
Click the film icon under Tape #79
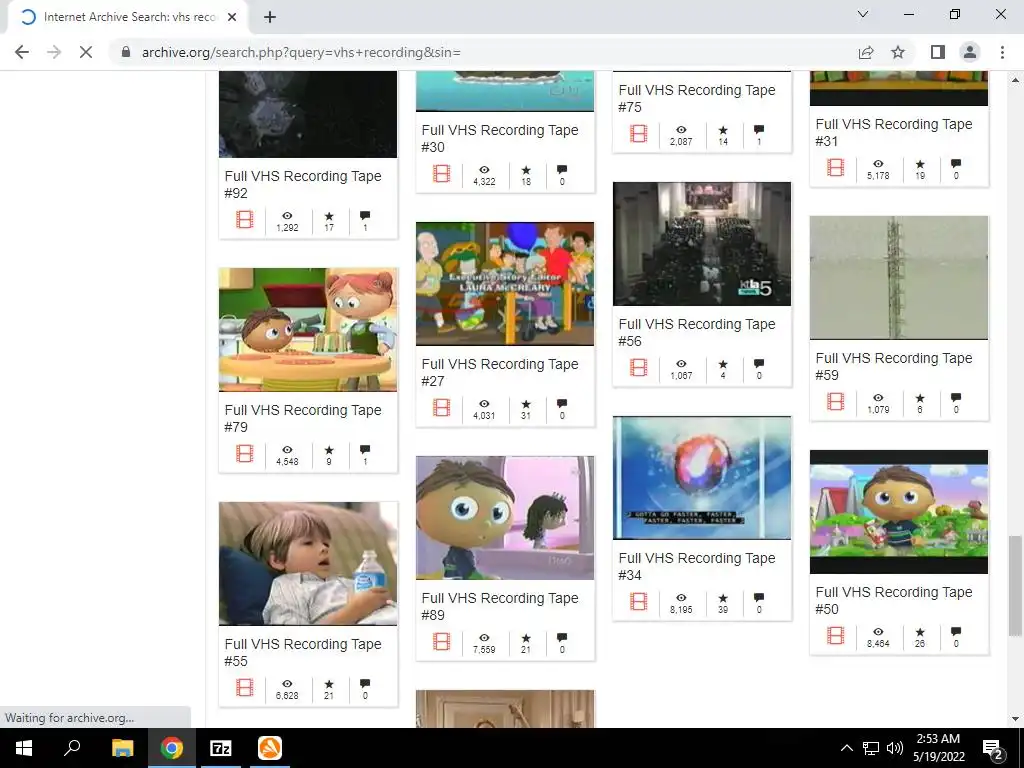click(x=244, y=453)
